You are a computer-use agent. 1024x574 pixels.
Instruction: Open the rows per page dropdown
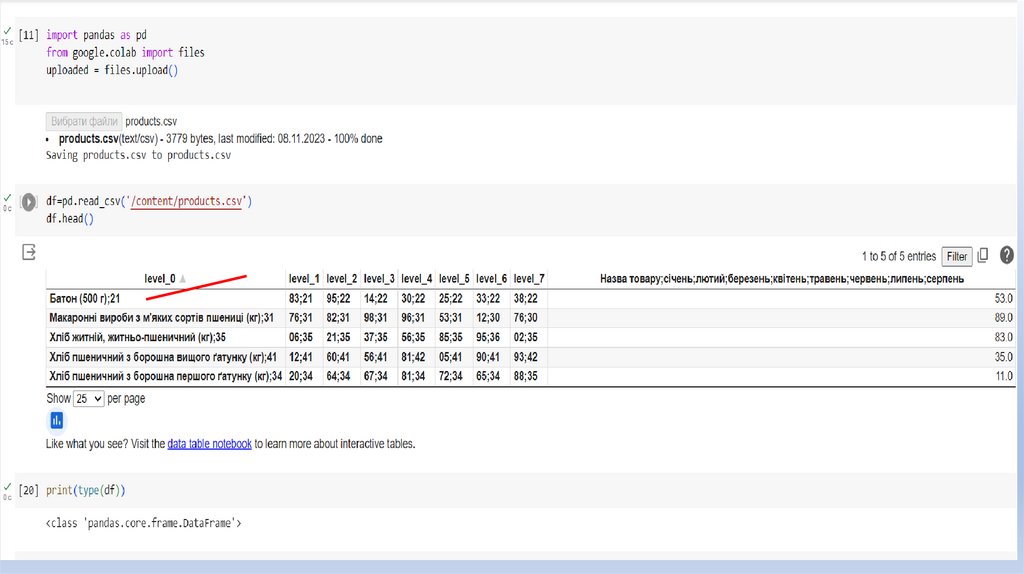tap(89, 398)
